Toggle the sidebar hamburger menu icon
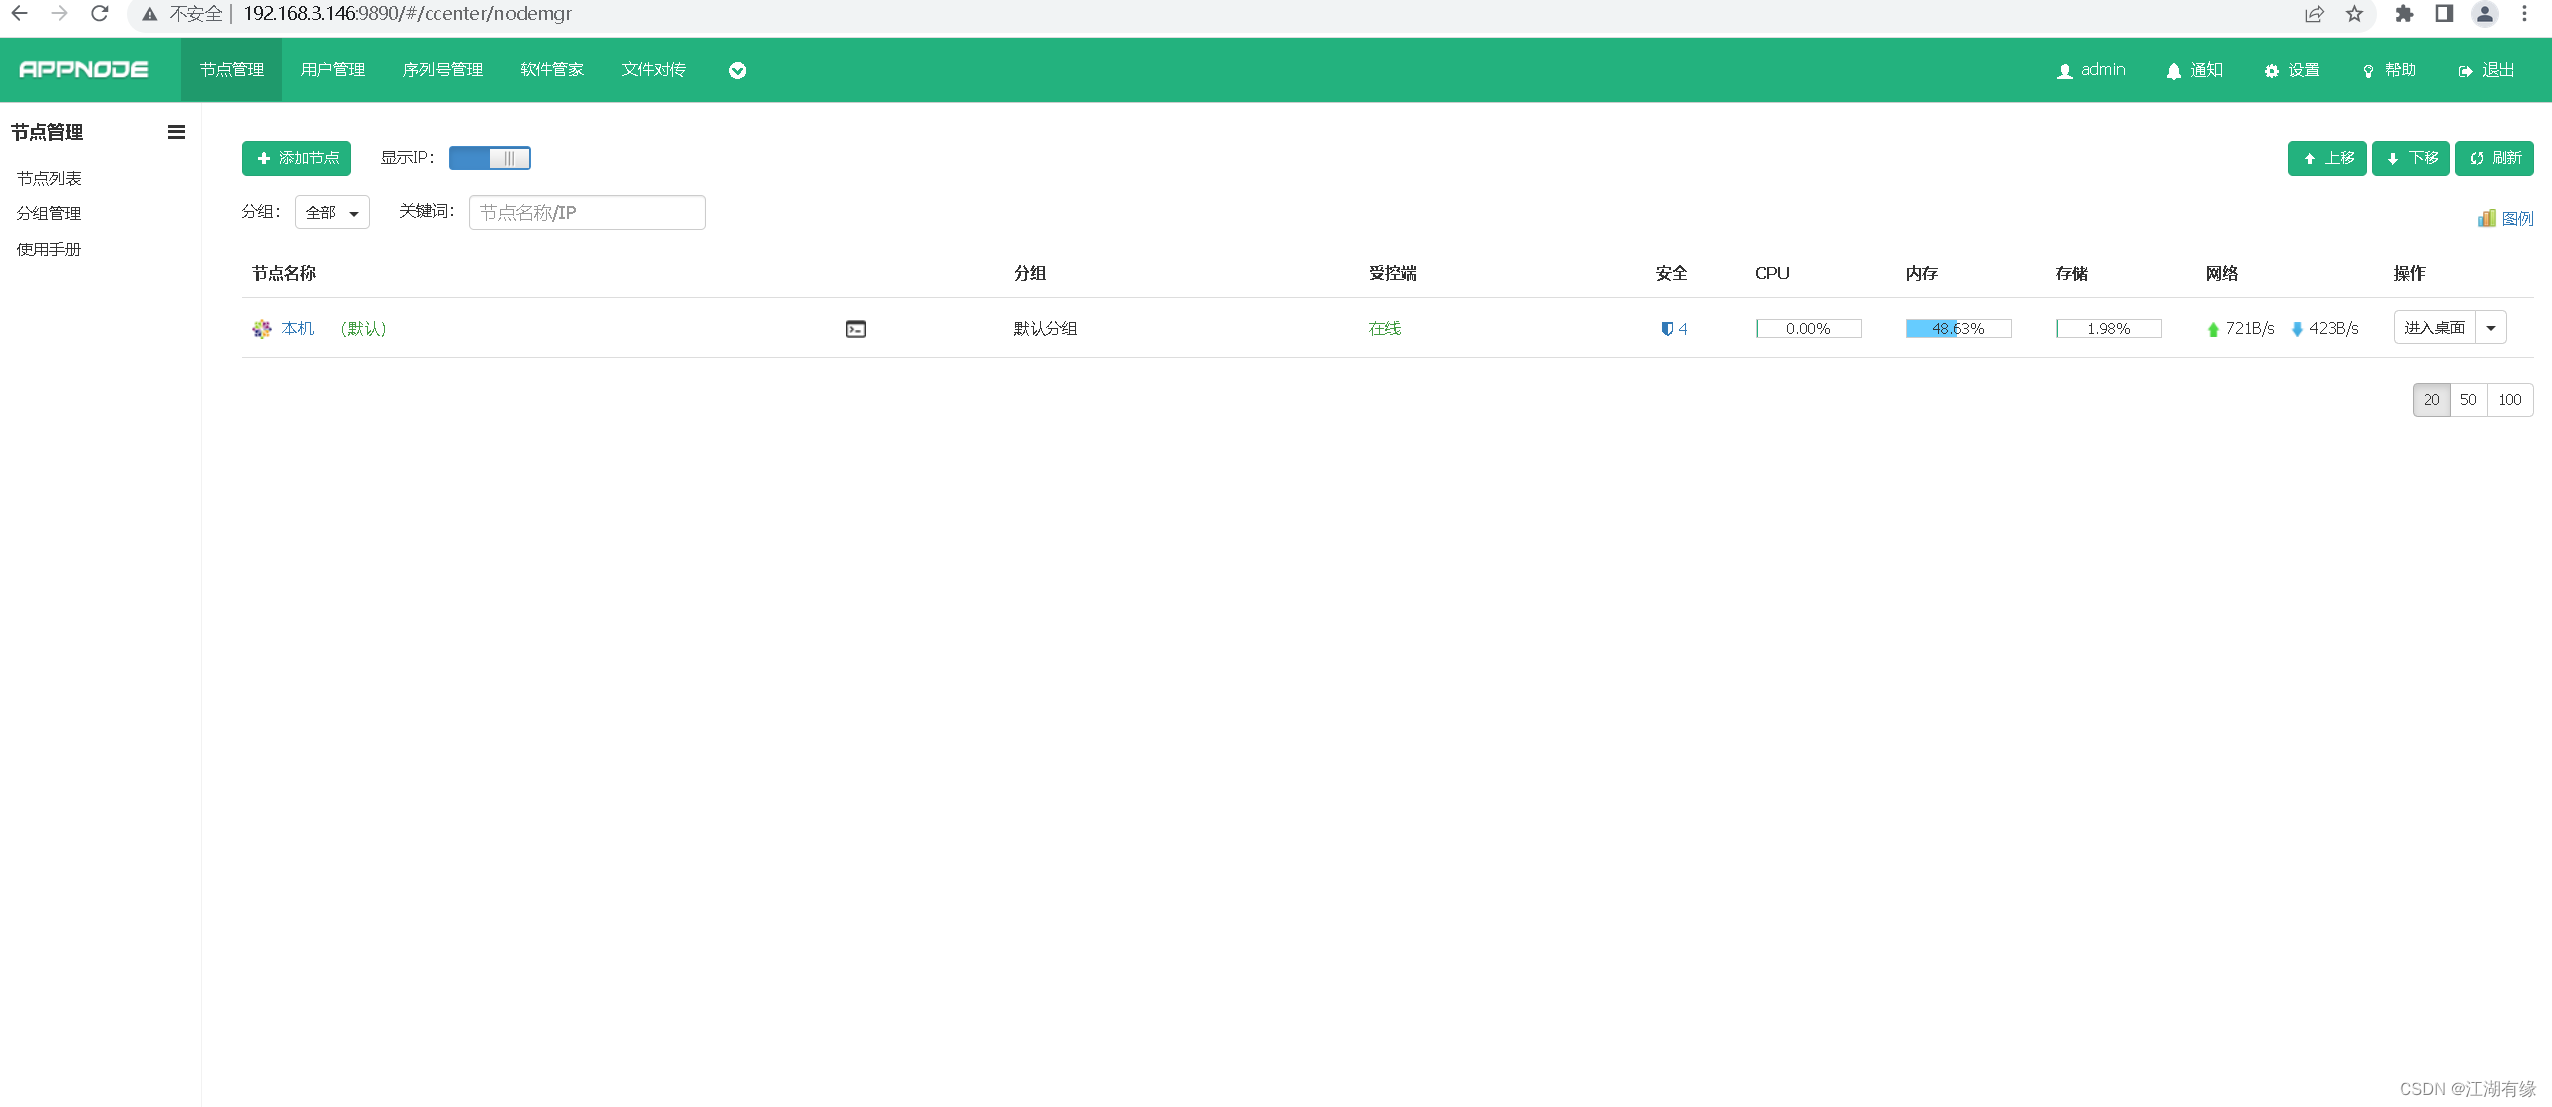Image resolution: width=2552 pixels, height=1107 pixels. (x=176, y=132)
